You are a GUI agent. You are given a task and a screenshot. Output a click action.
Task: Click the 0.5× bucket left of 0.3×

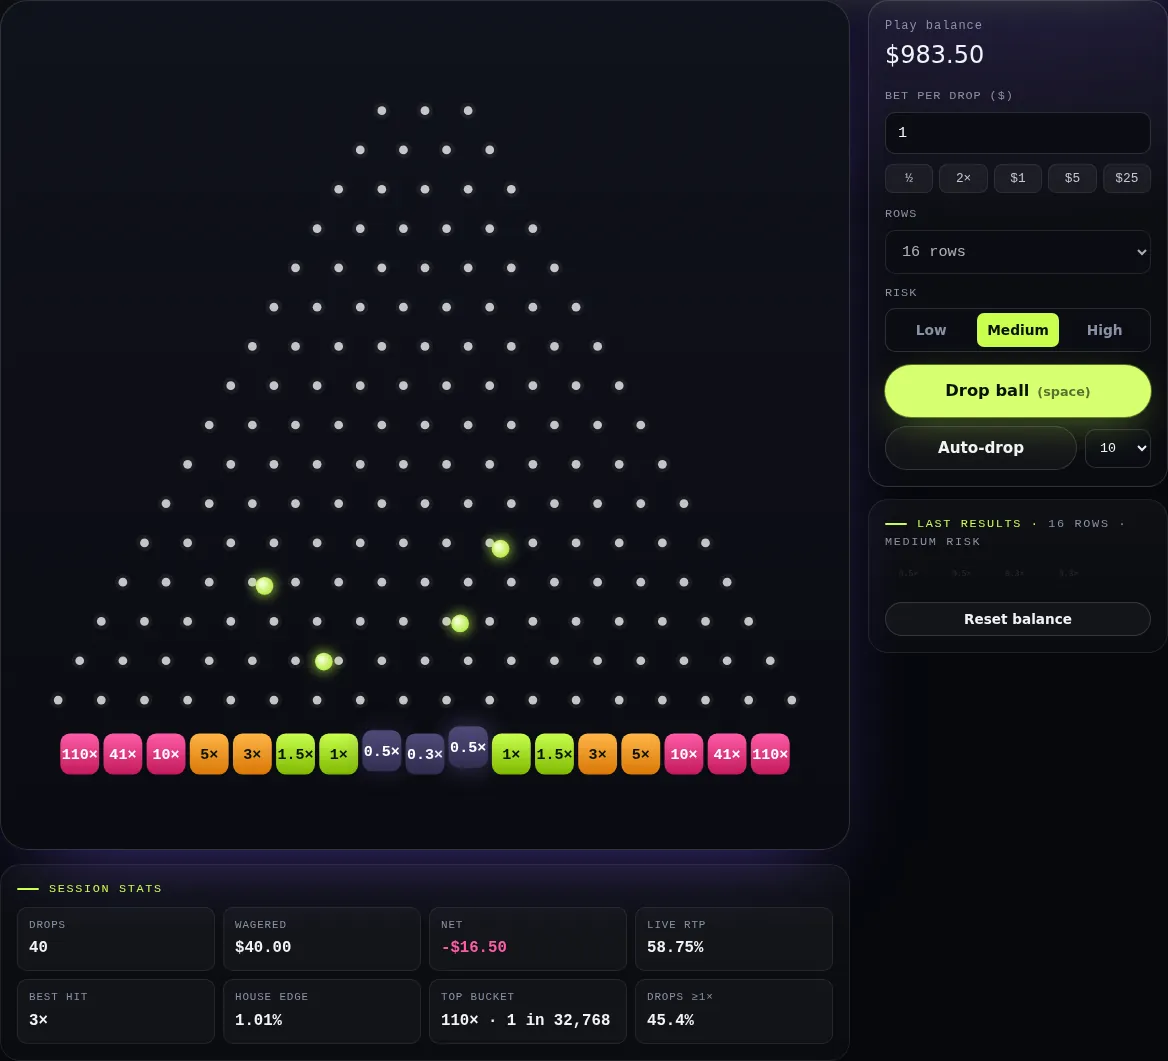pos(381,751)
